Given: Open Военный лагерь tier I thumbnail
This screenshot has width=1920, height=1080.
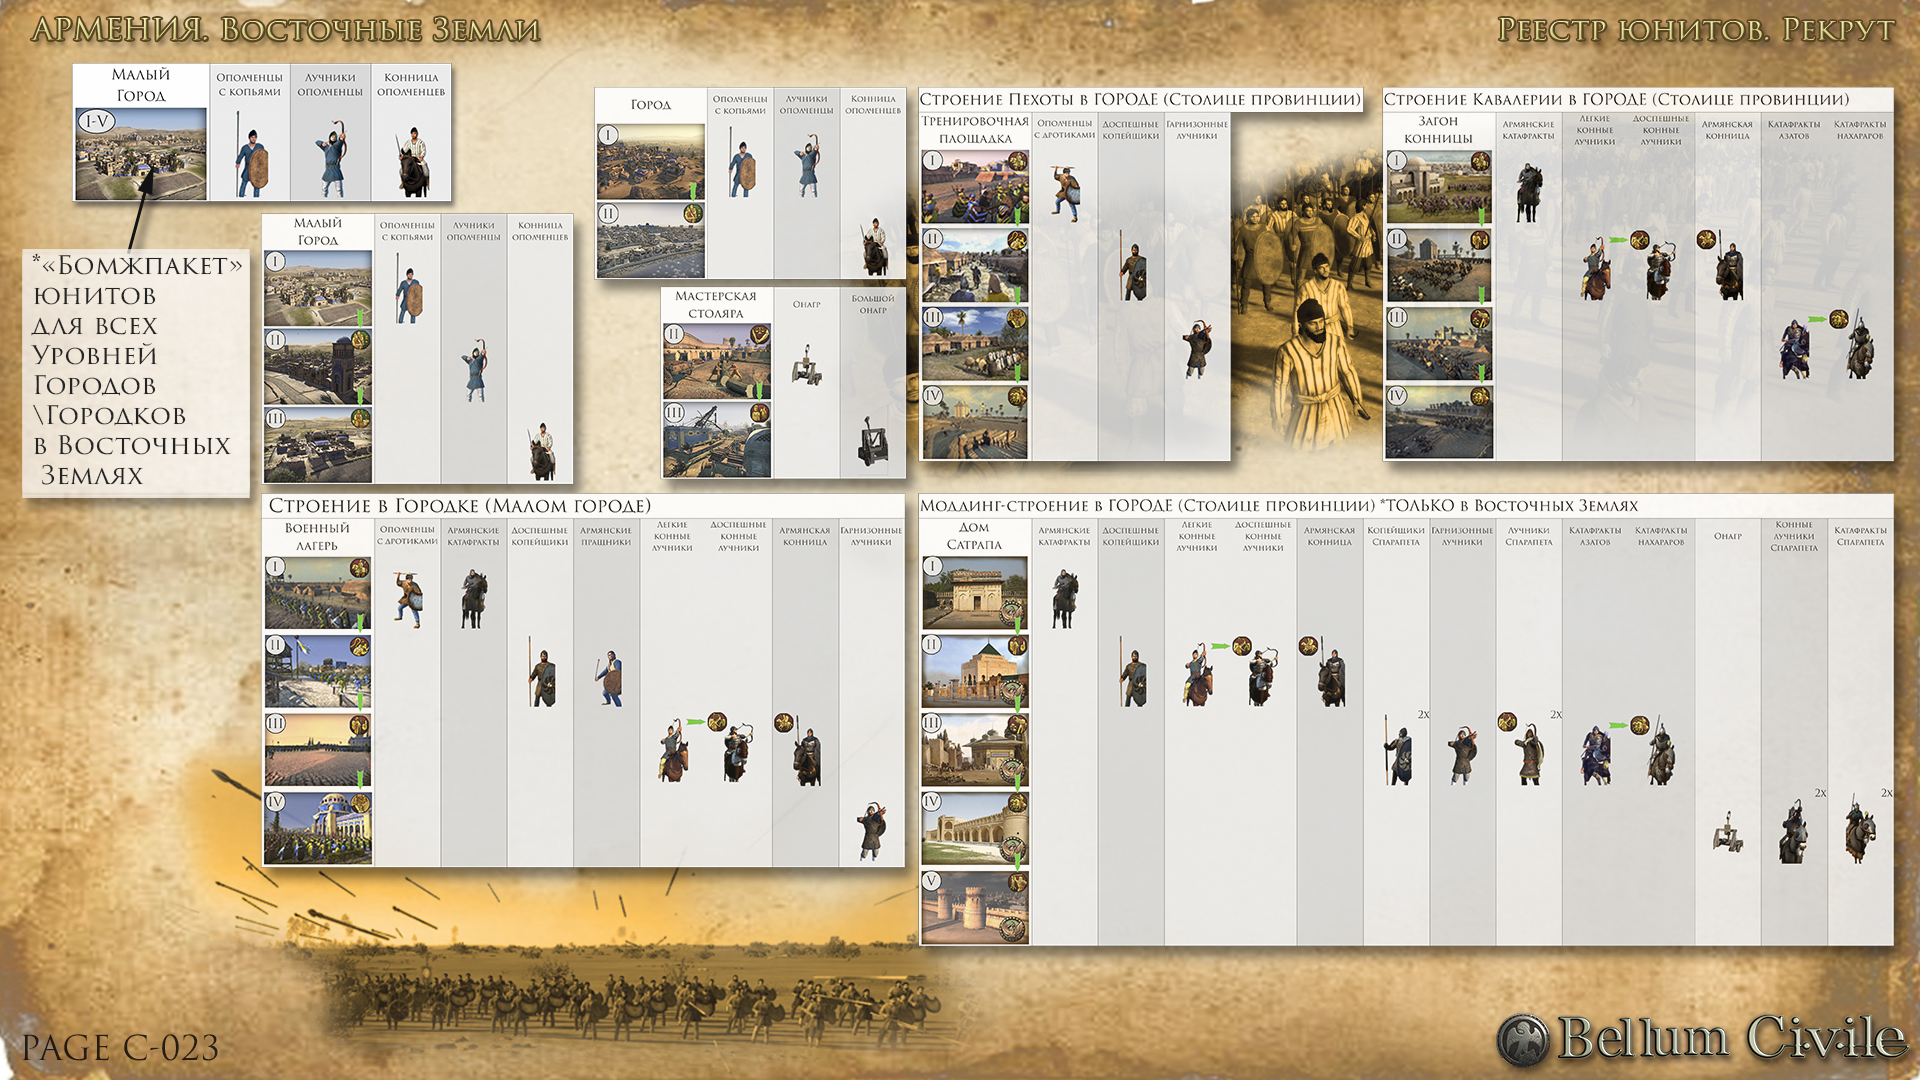Looking at the screenshot, I should (x=318, y=593).
